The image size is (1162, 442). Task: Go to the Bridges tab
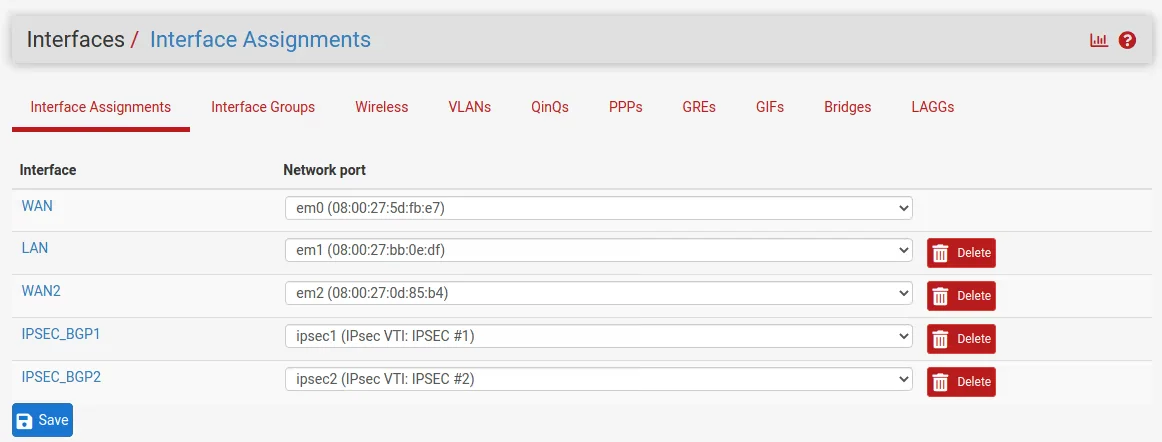pos(847,107)
